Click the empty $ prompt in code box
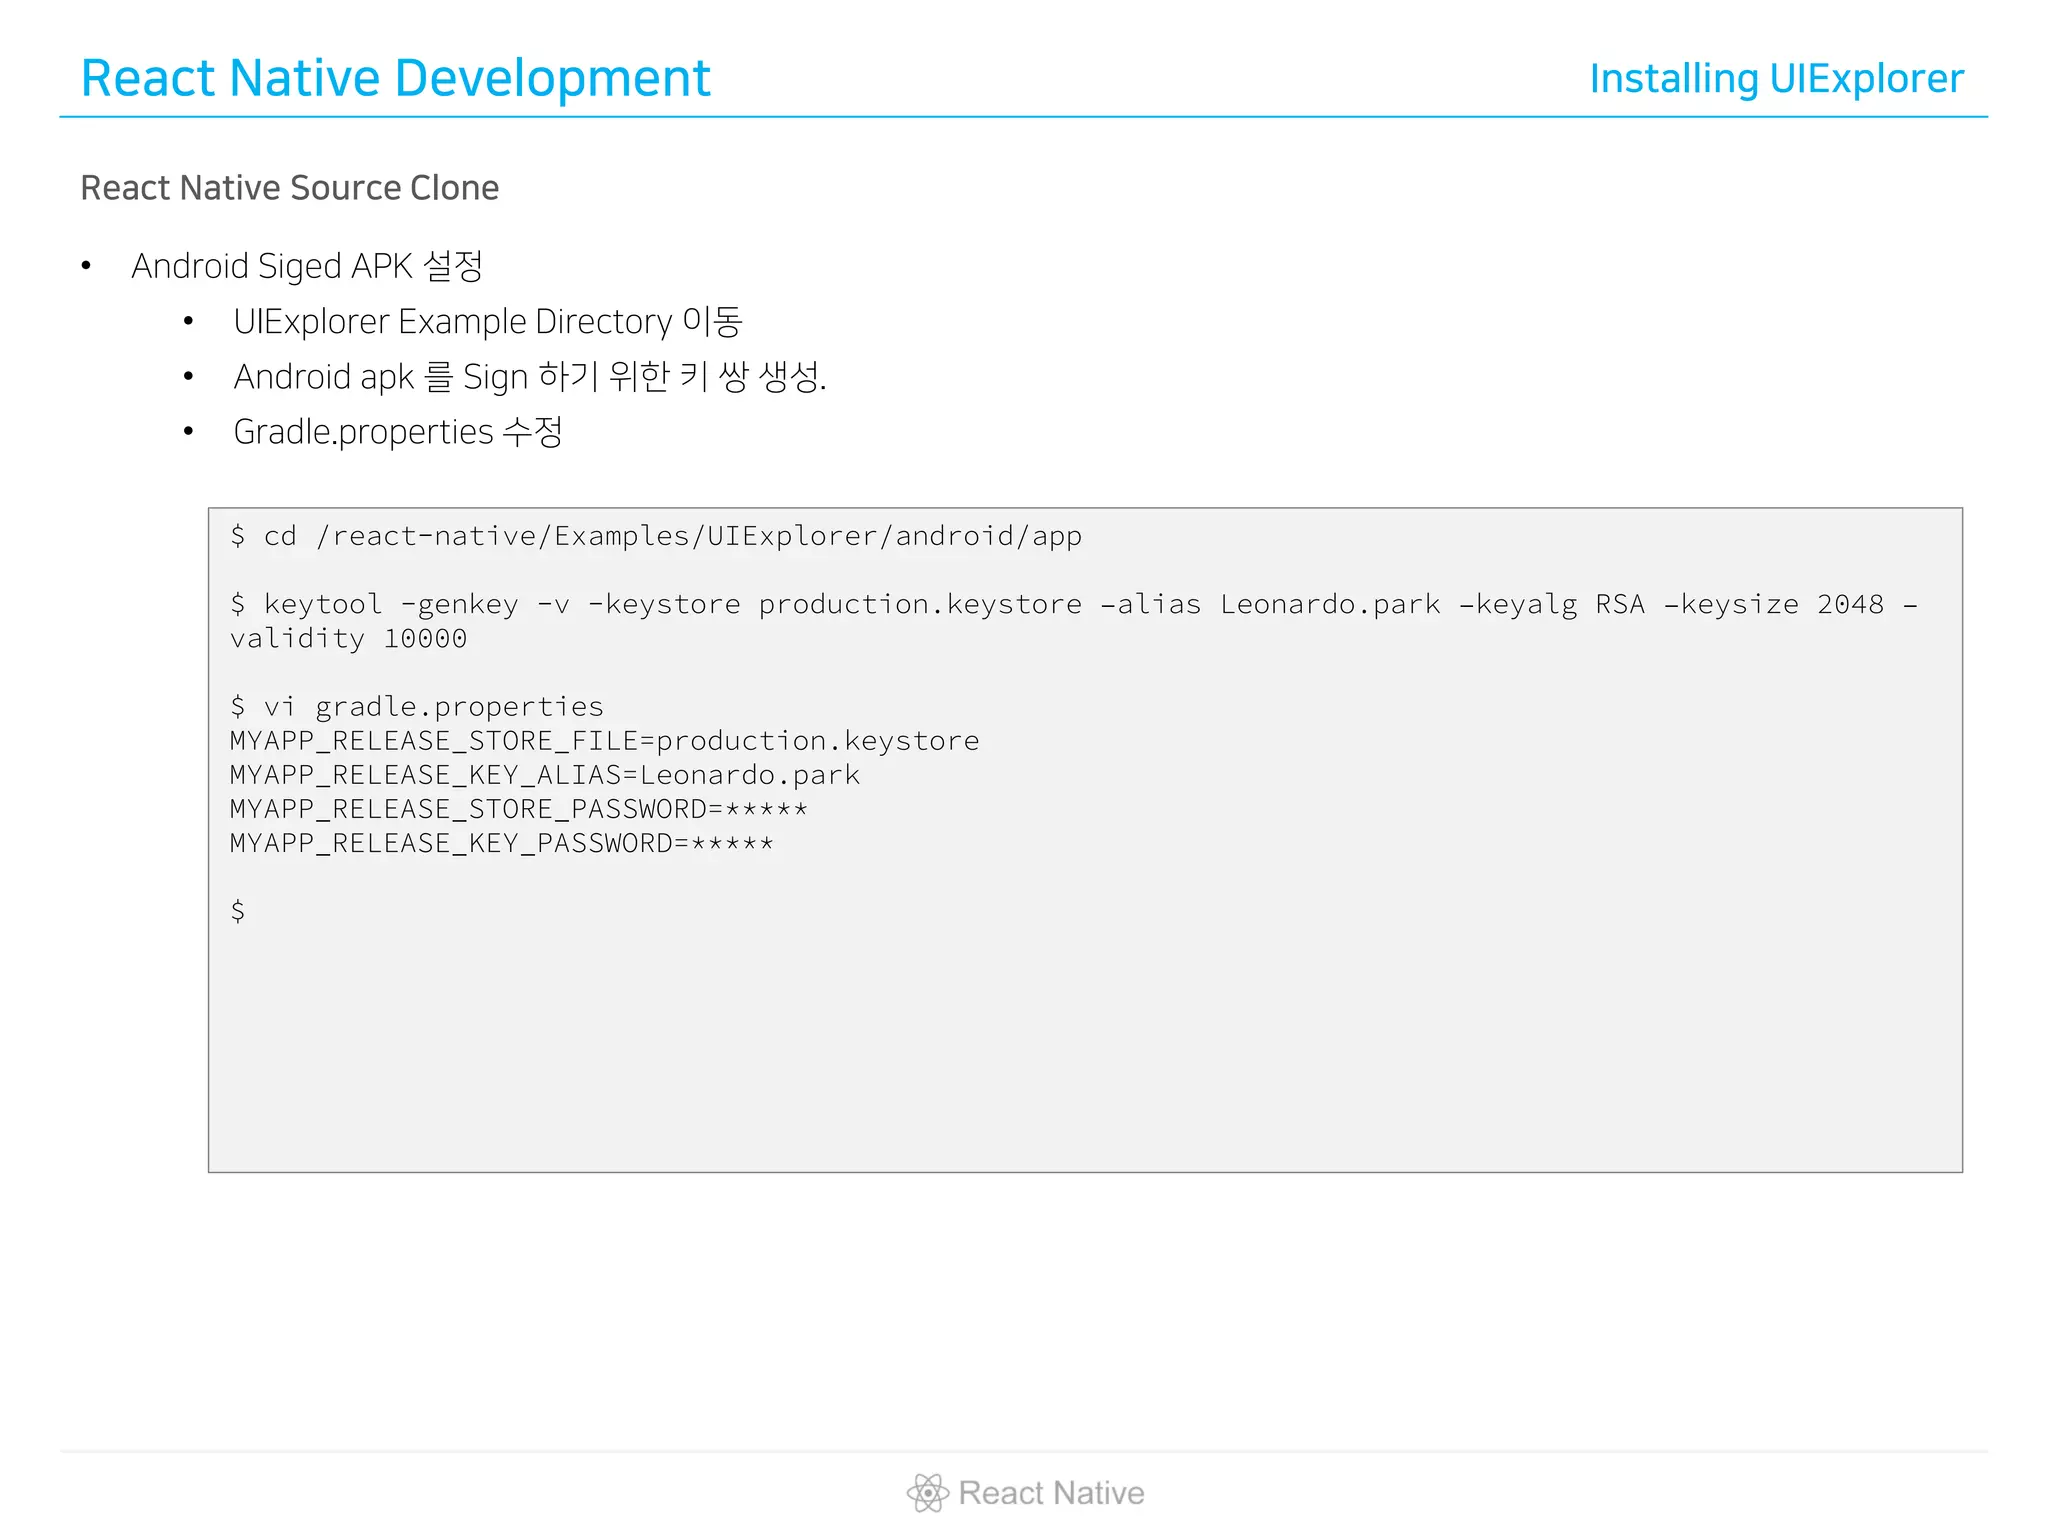 coord(238,911)
